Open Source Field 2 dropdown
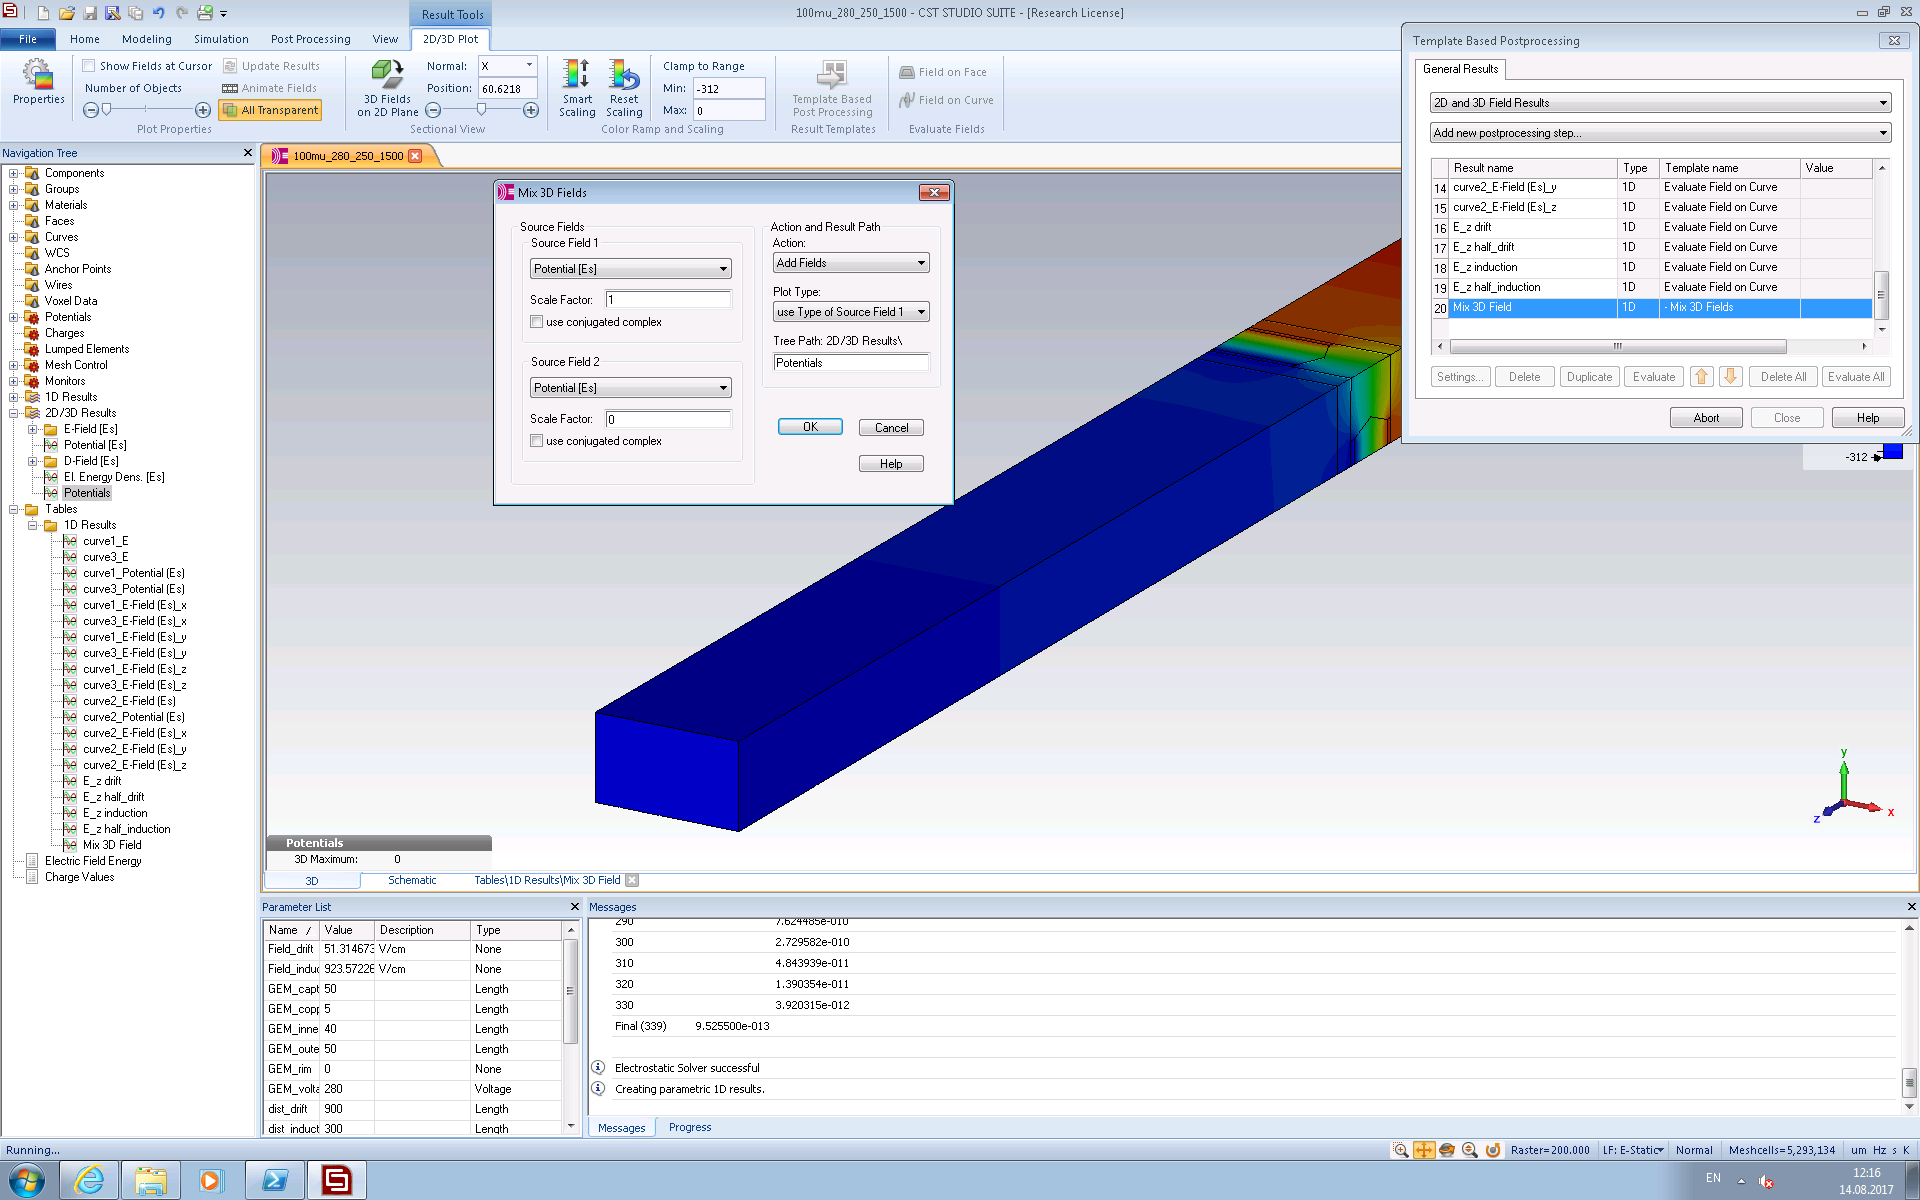 [630, 388]
